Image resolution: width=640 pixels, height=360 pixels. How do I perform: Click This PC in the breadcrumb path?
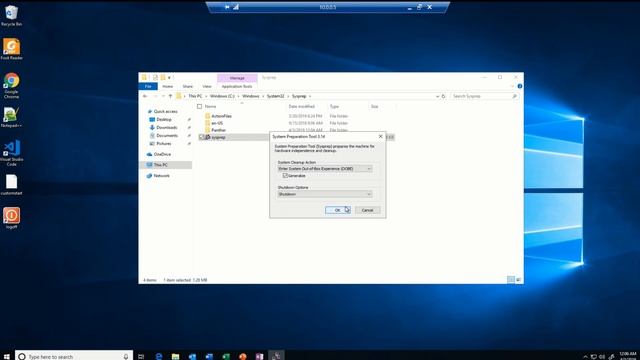195,96
